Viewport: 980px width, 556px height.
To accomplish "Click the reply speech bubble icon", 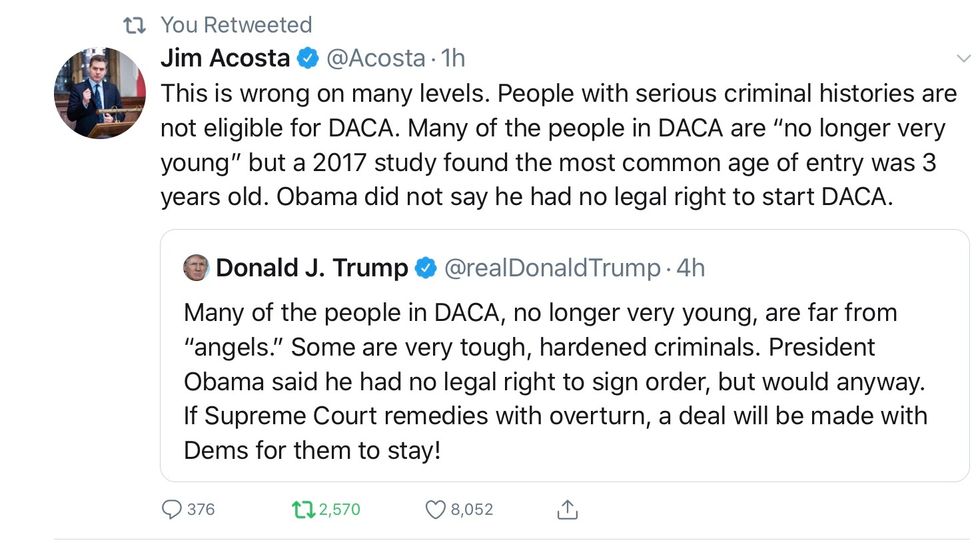I will pyautogui.click(x=172, y=510).
